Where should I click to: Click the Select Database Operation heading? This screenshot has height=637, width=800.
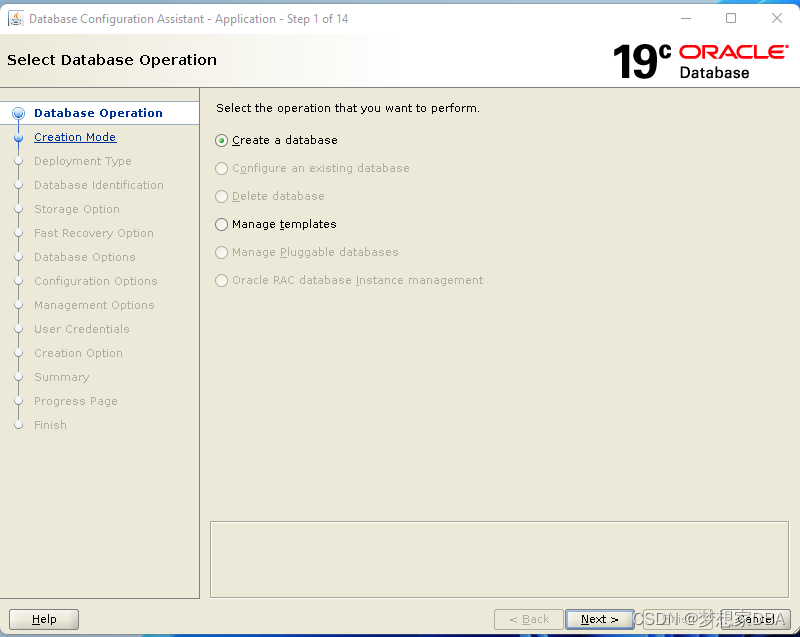click(x=112, y=60)
